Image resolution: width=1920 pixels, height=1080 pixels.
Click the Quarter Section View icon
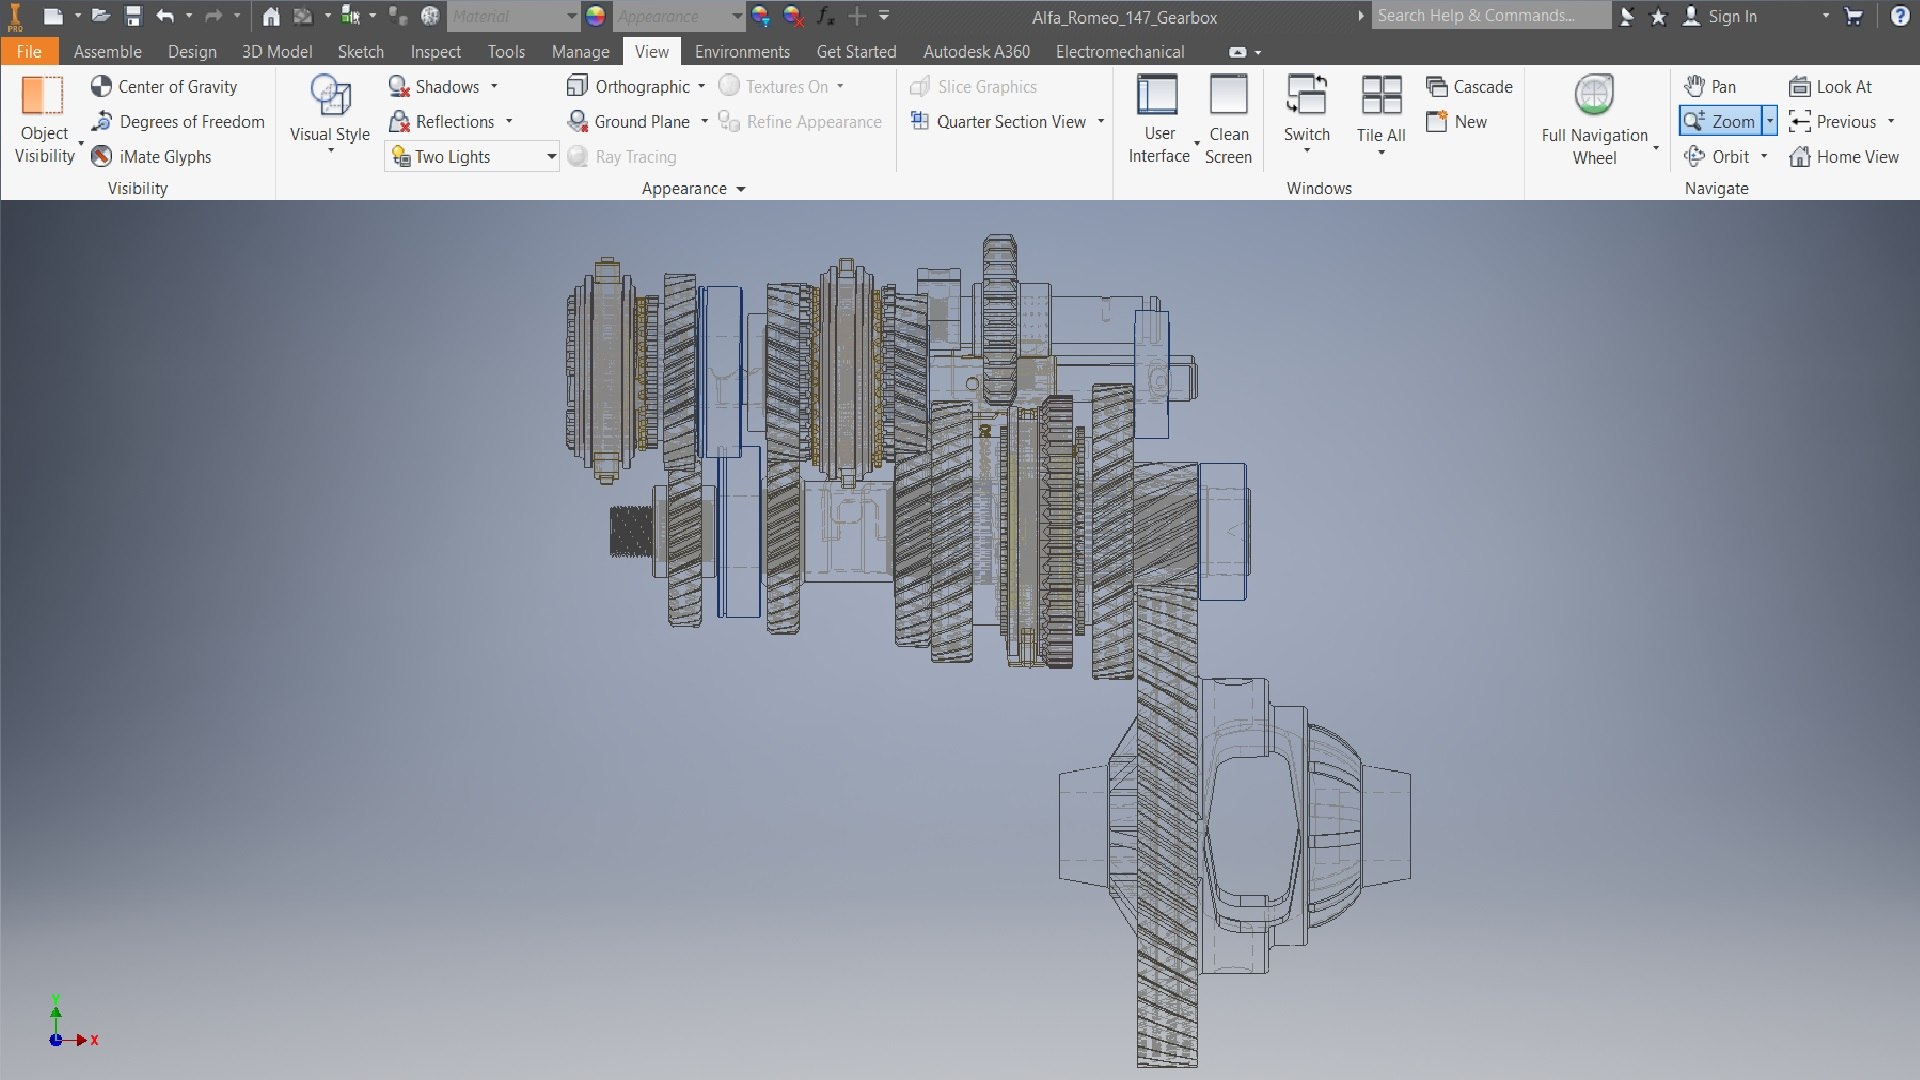(x=920, y=122)
